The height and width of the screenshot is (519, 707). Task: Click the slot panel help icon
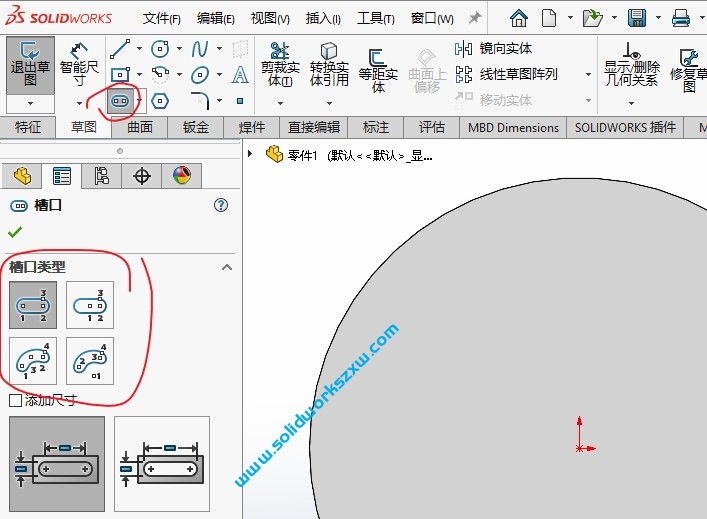[222, 205]
